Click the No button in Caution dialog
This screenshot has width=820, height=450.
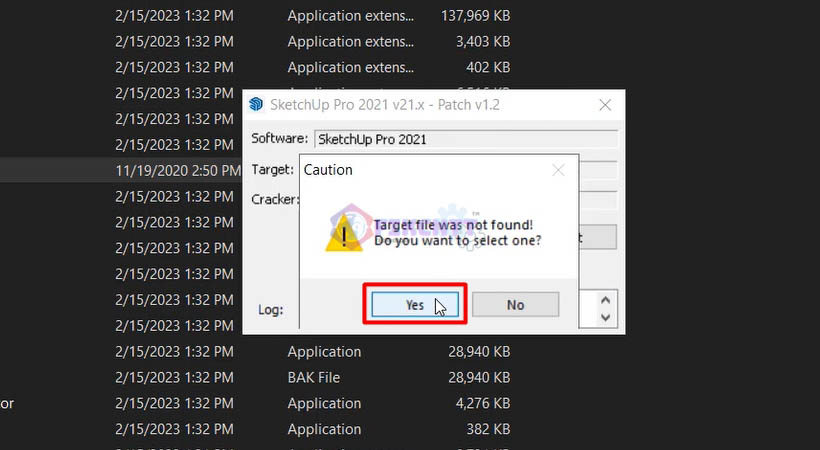515,305
